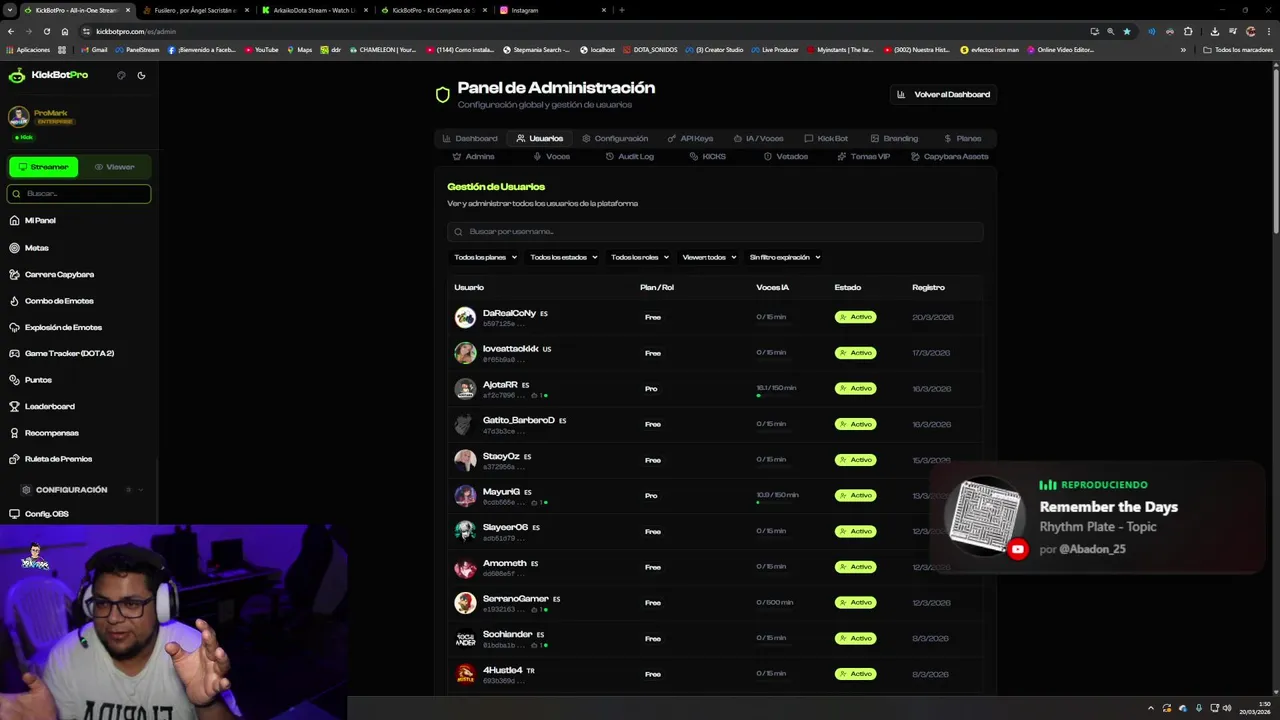Screen dimensions: 1280x720
Task: Toggle Activo status for AjotaRR
Action: (x=856, y=388)
